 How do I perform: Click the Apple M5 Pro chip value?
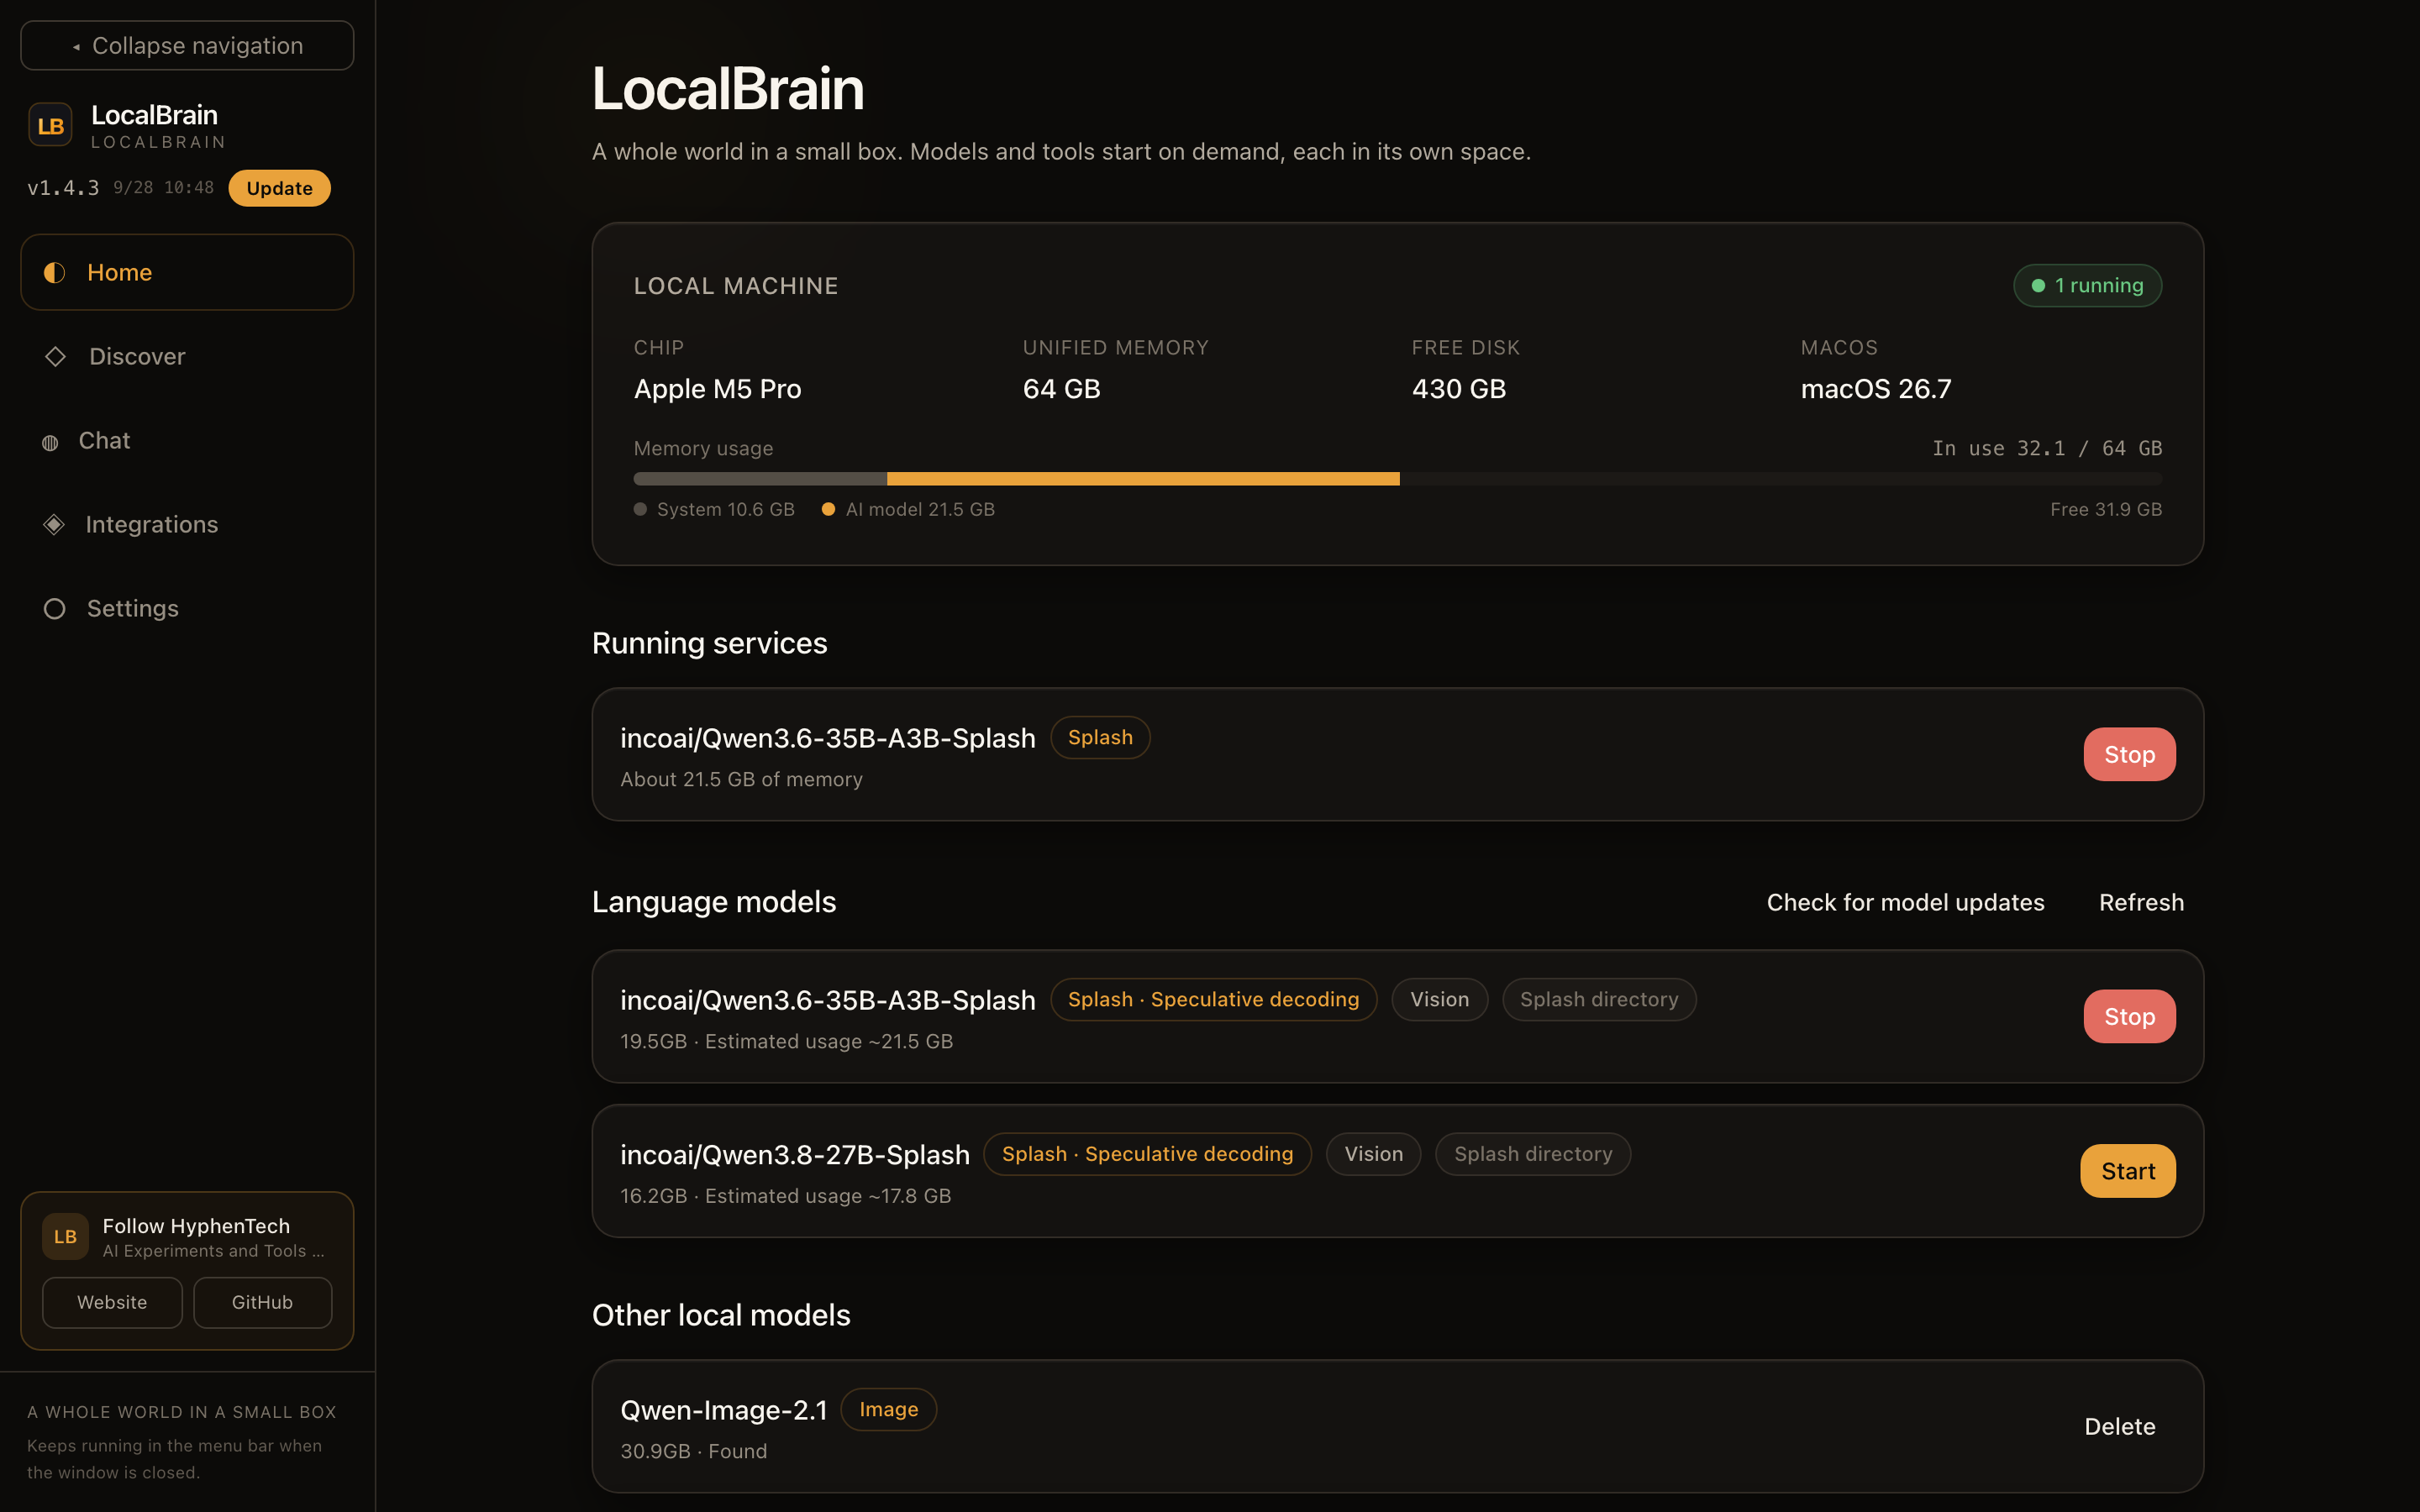[x=718, y=389]
